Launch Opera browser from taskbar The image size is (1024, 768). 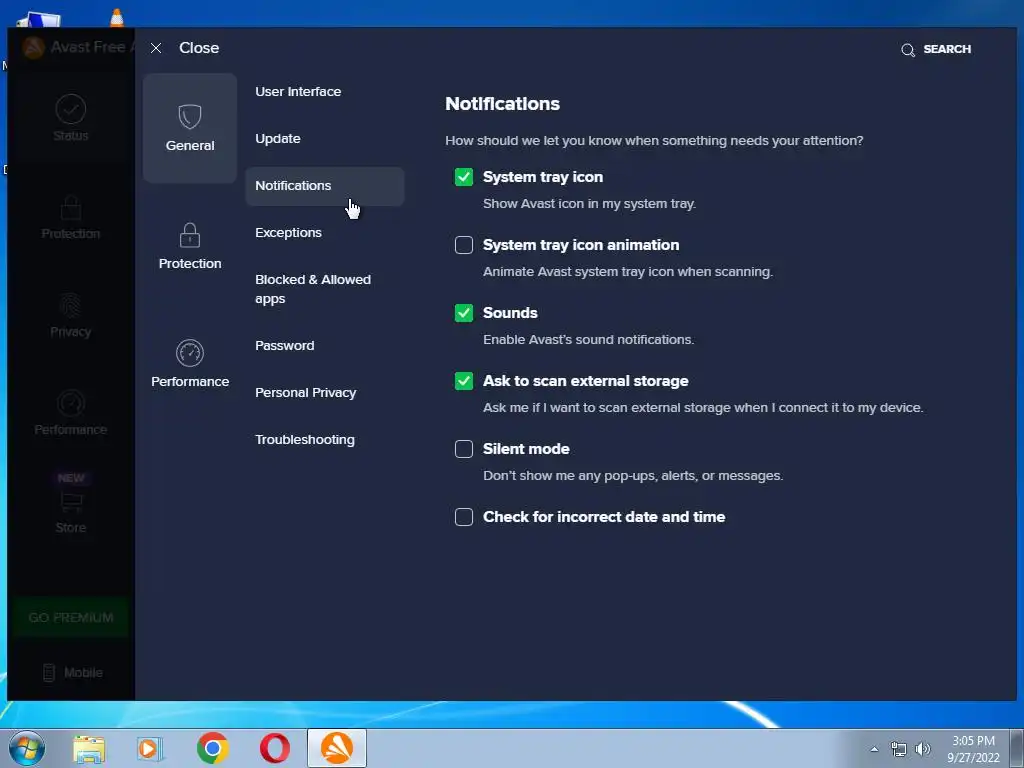pos(275,748)
